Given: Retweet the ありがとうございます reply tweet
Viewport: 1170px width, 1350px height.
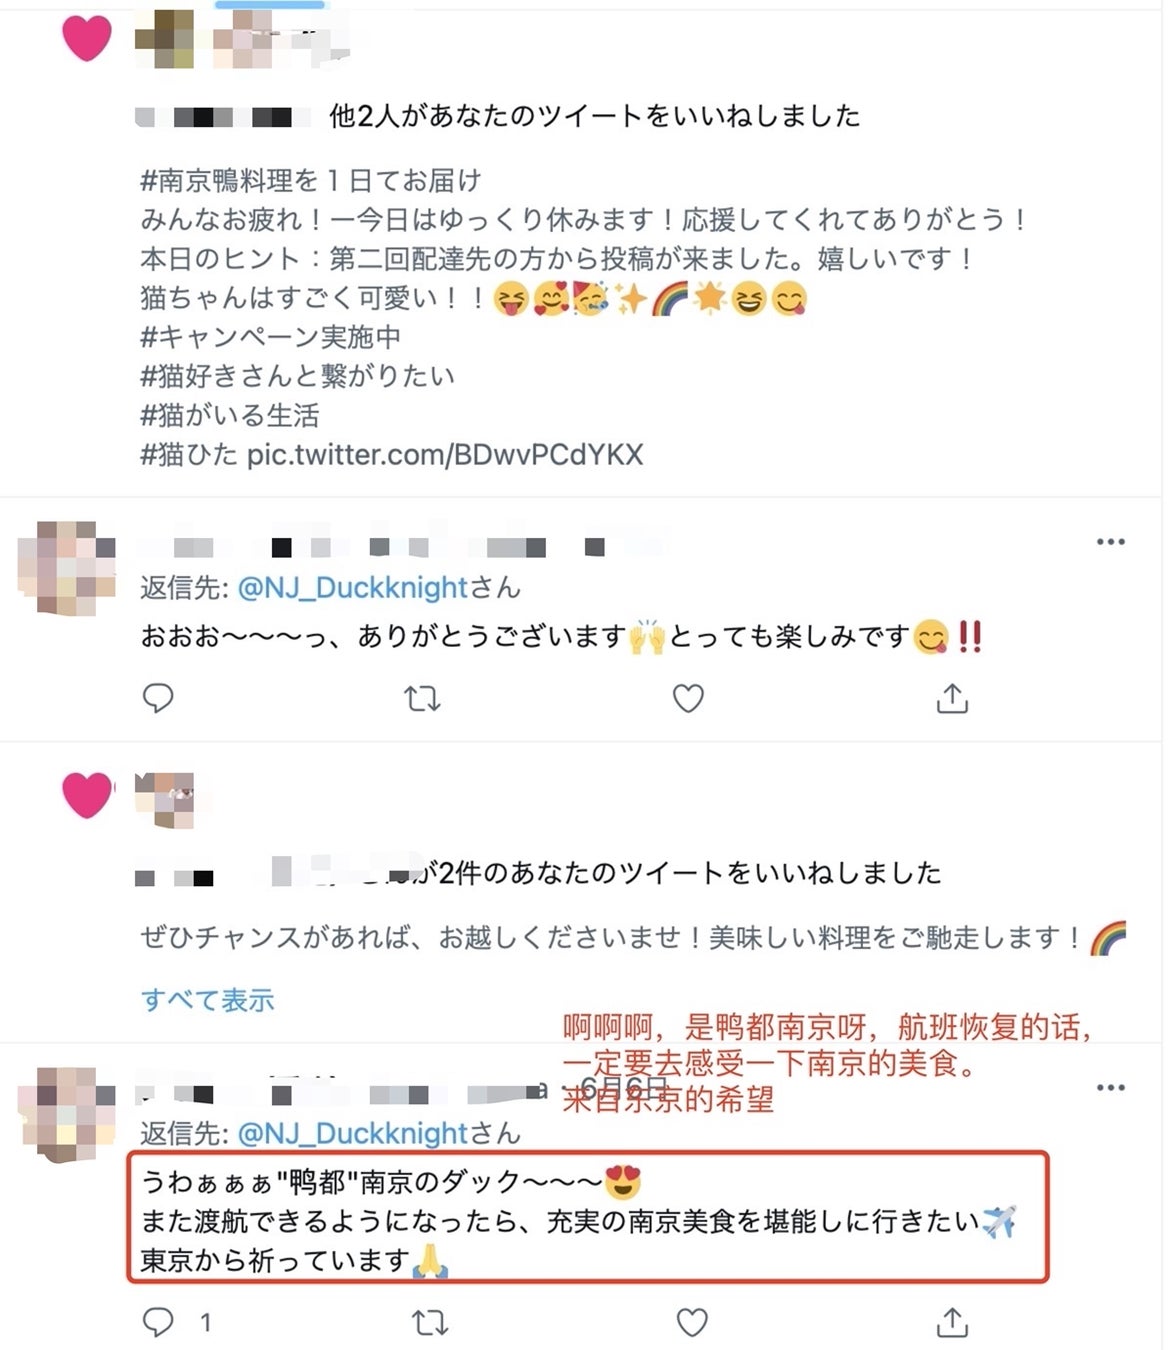Looking at the screenshot, I should [422, 698].
